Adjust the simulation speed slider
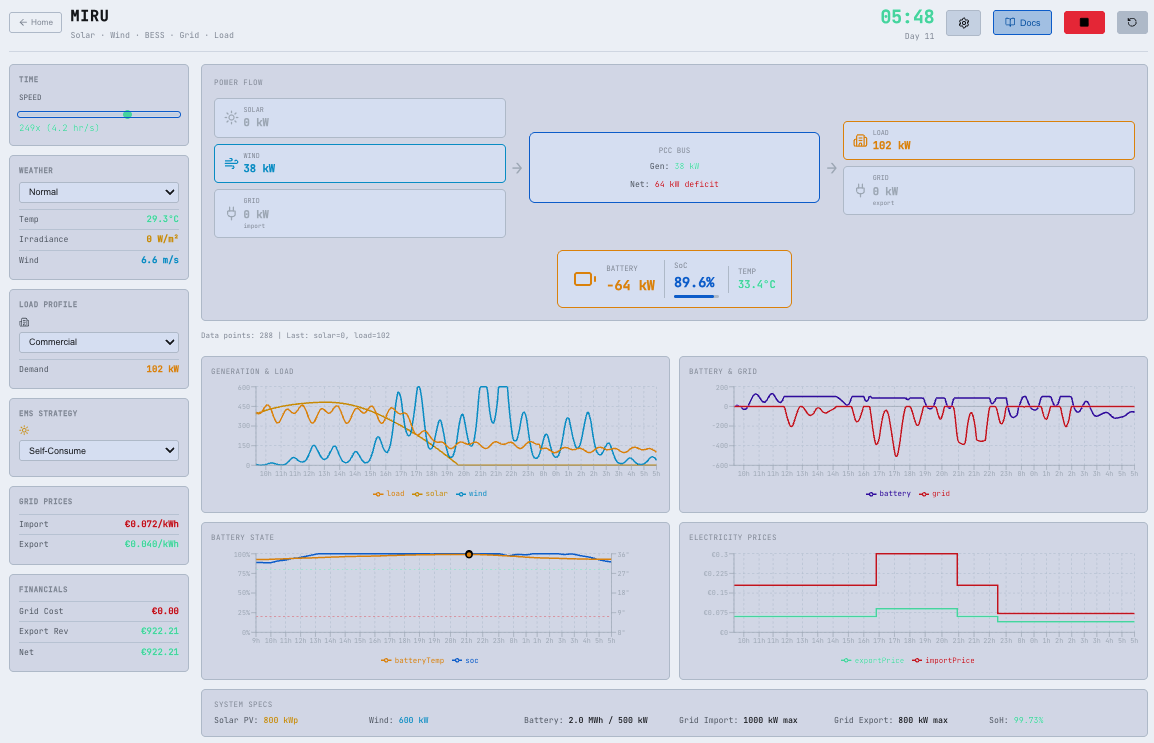1154x743 pixels. [x=99, y=115]
